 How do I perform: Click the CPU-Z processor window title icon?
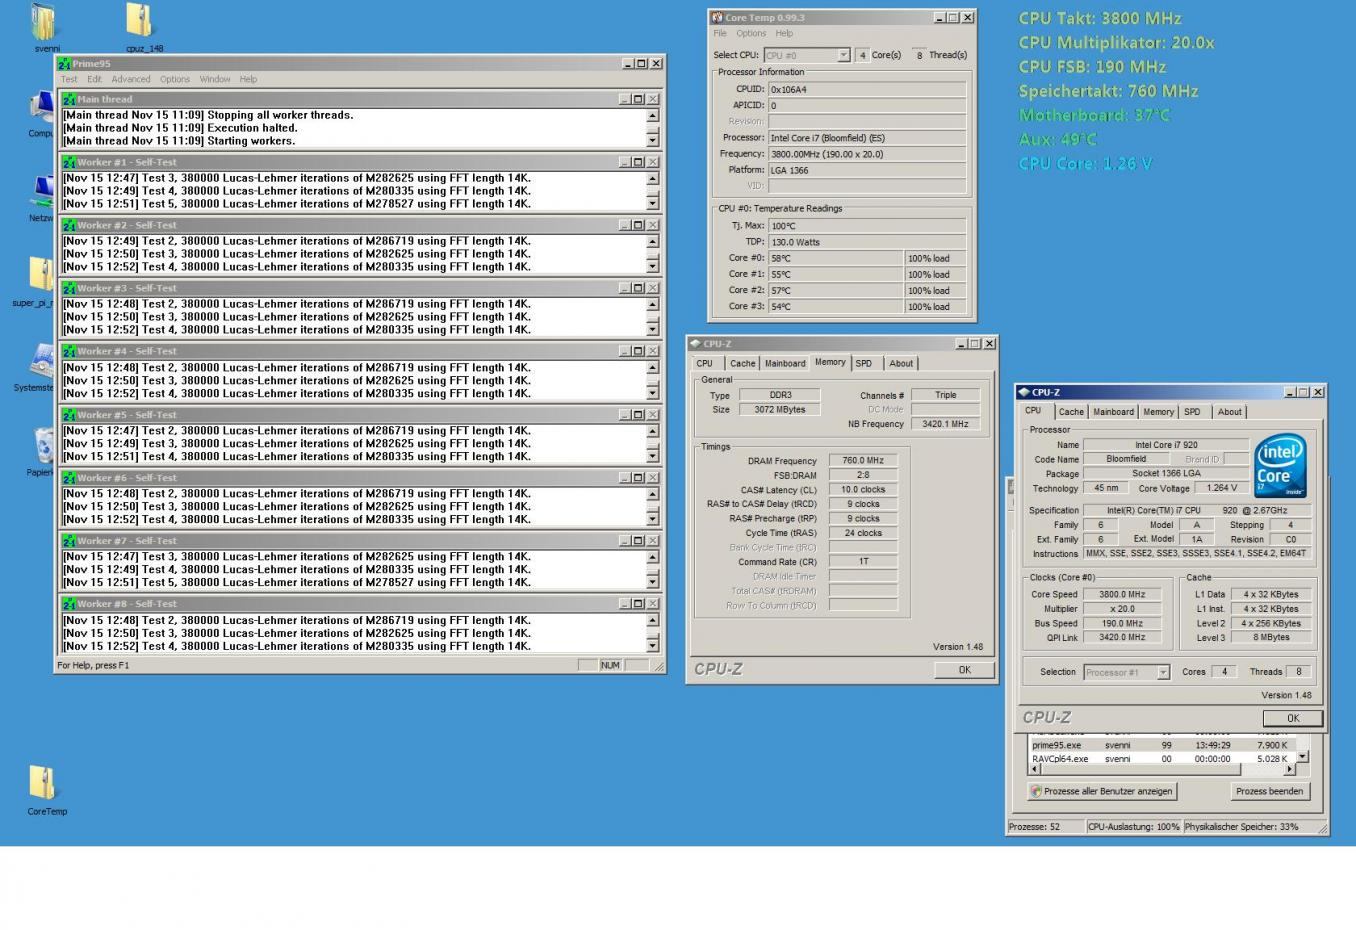point(1023,392)
